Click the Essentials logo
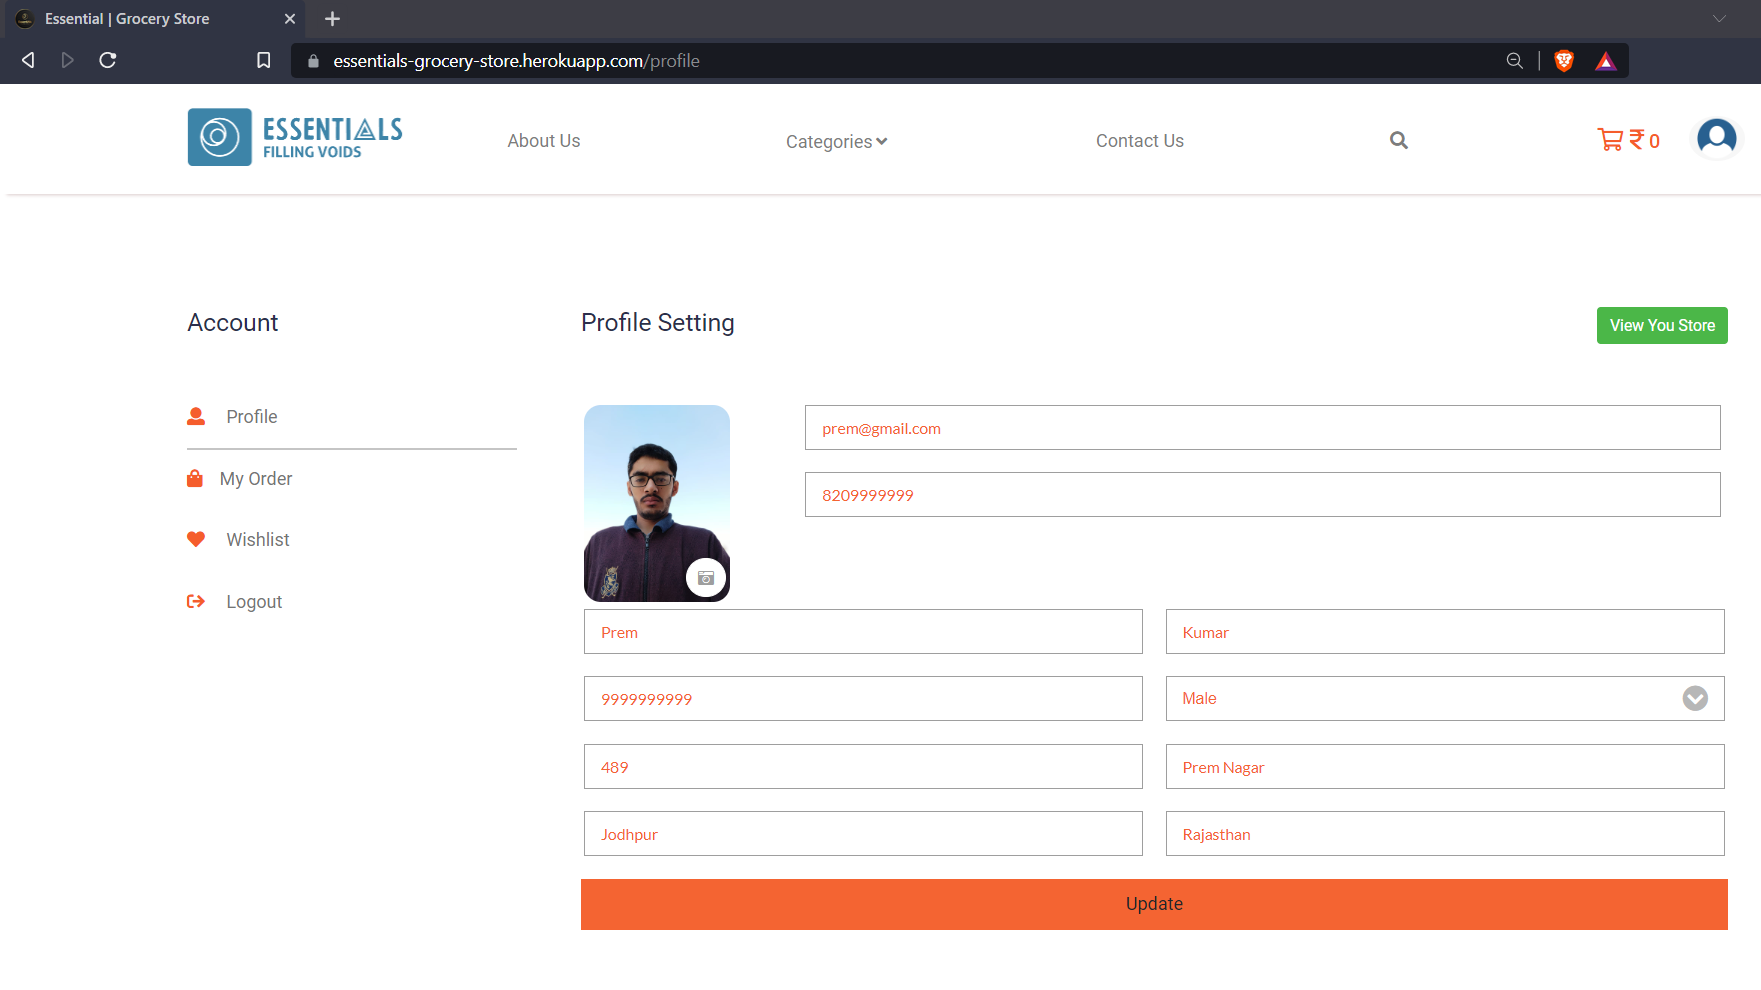The height and width of the screenshot is (990, 1761). 295,137
